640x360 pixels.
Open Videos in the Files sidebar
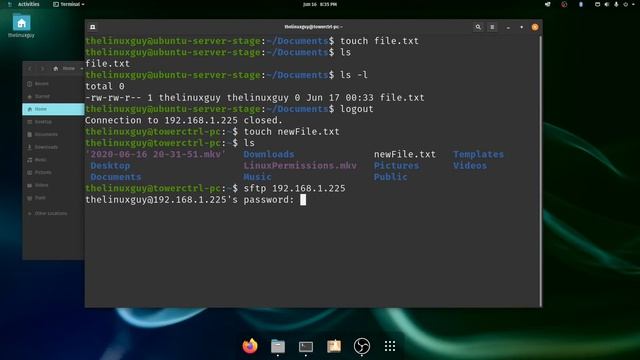pyautogui.click(x=53, y=185)
